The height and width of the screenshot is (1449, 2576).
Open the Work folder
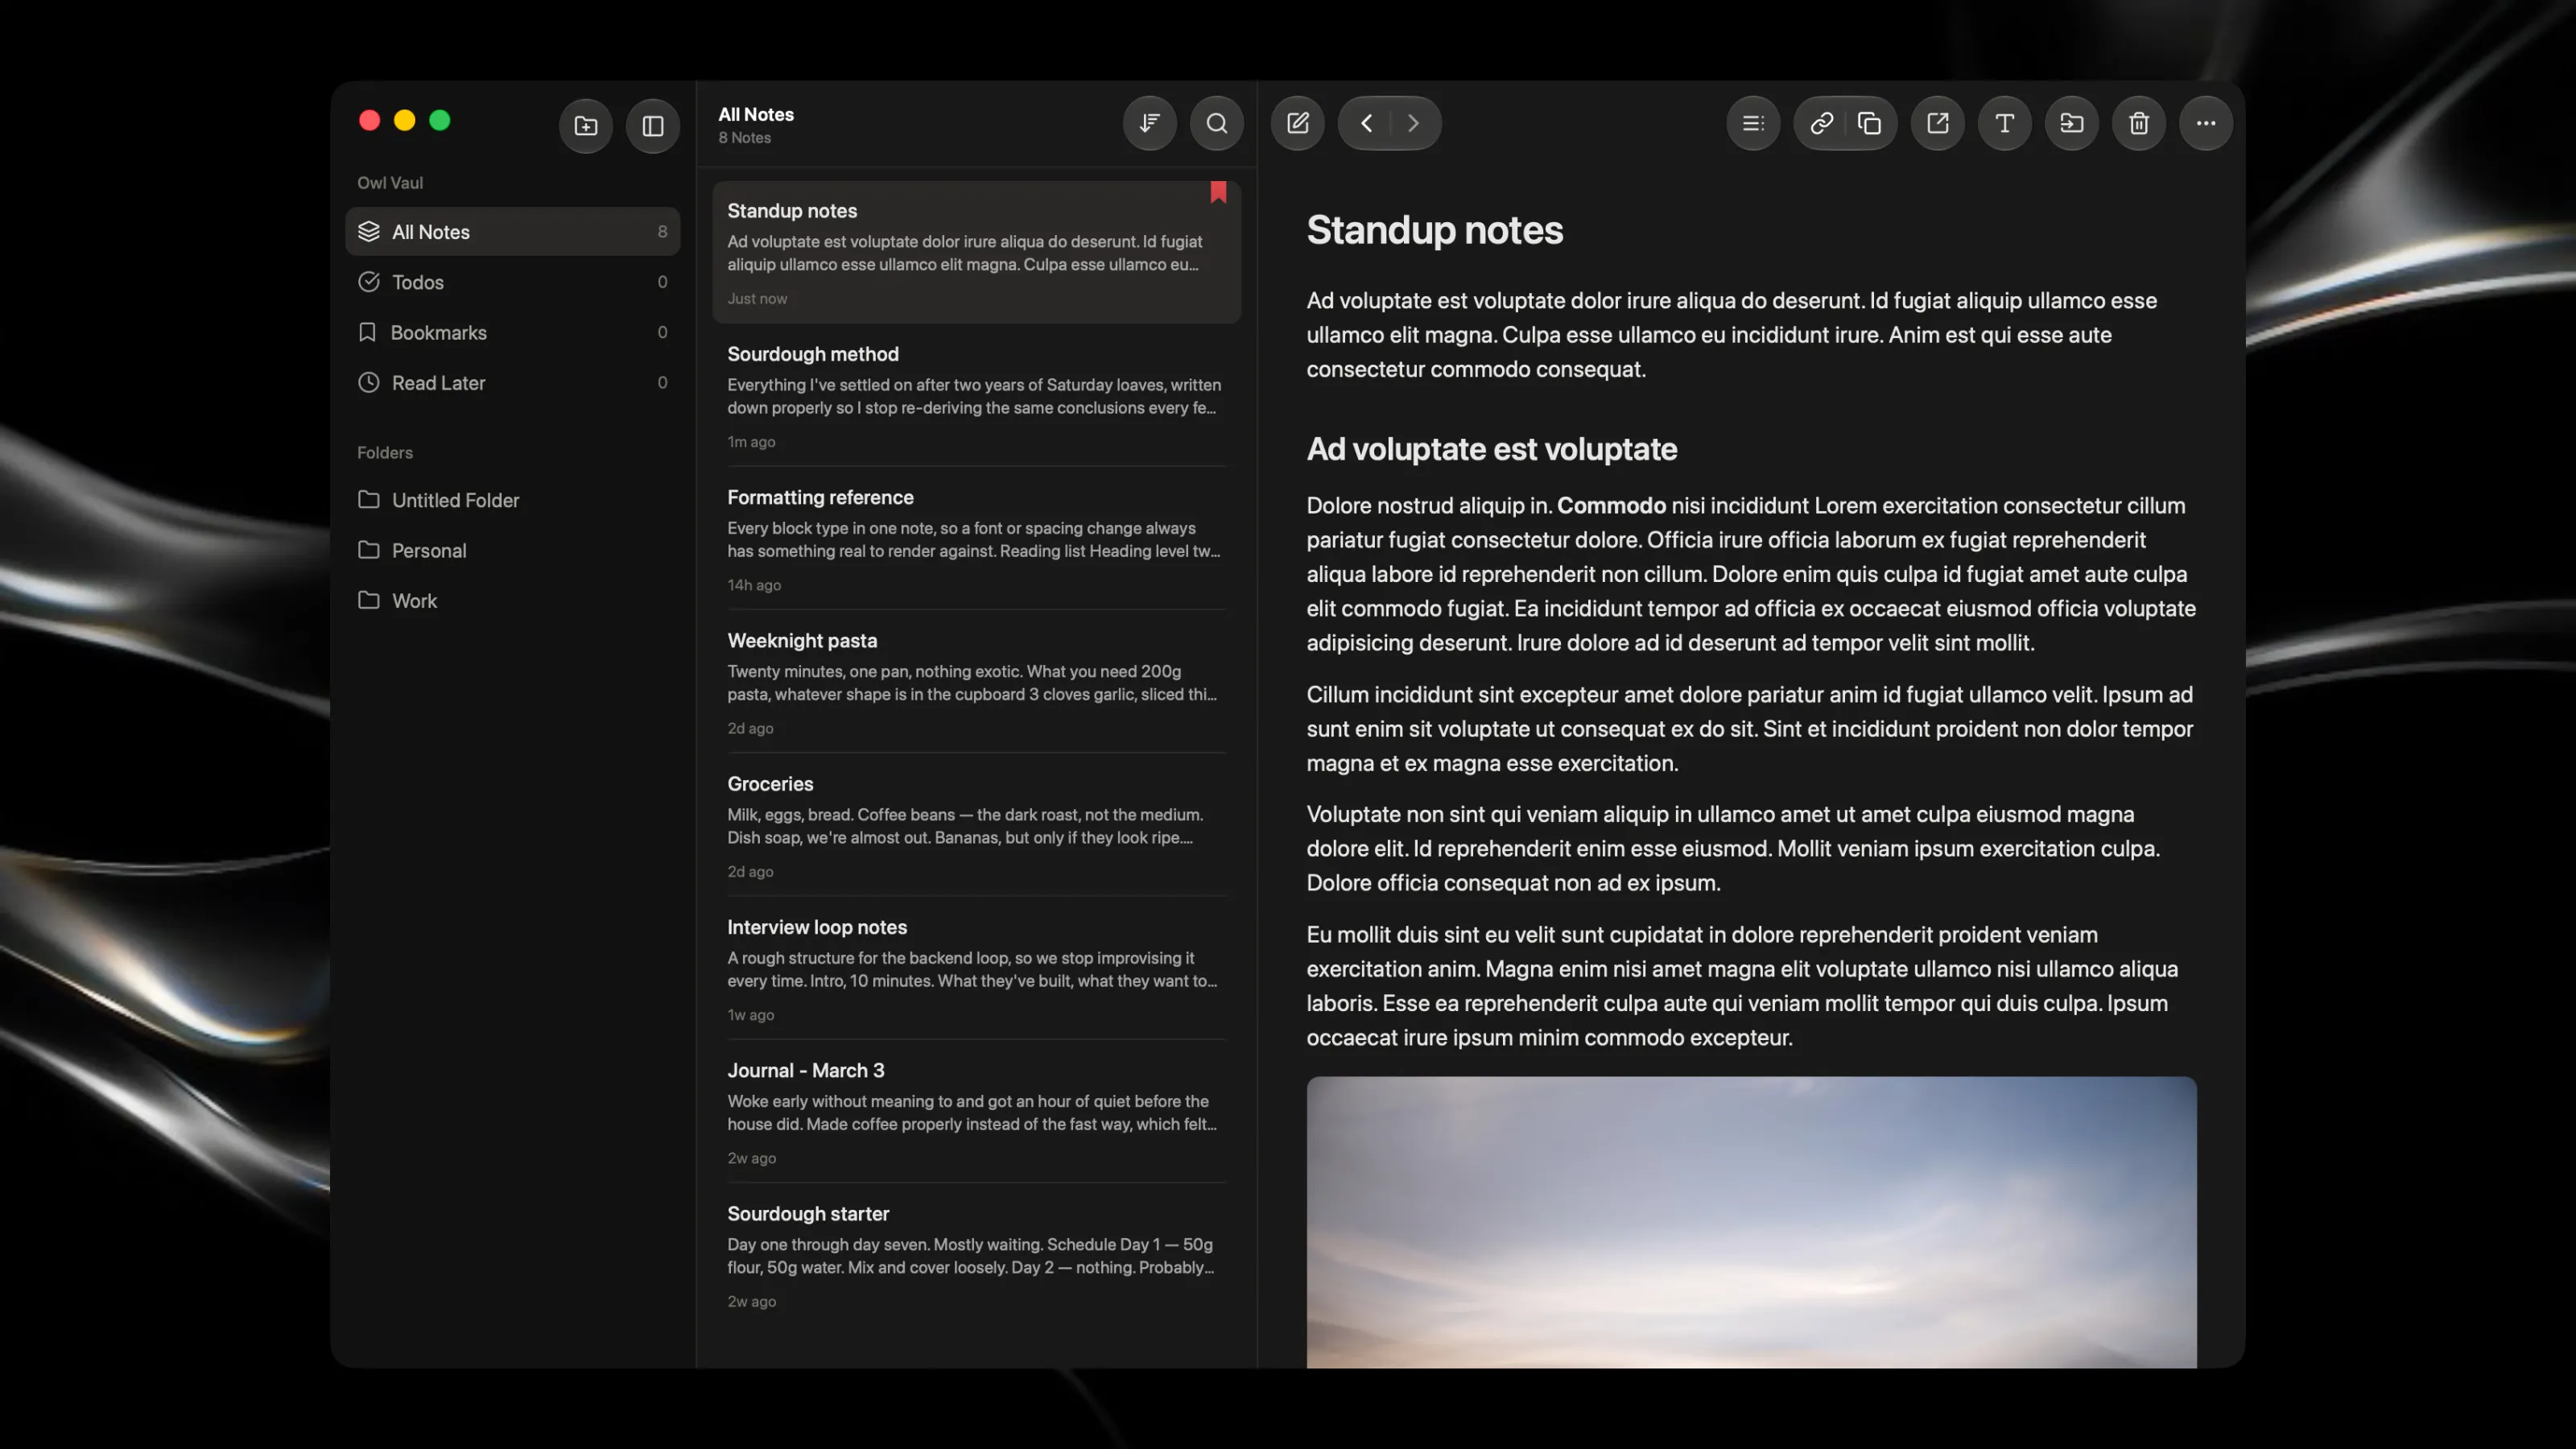coord(513,601)
